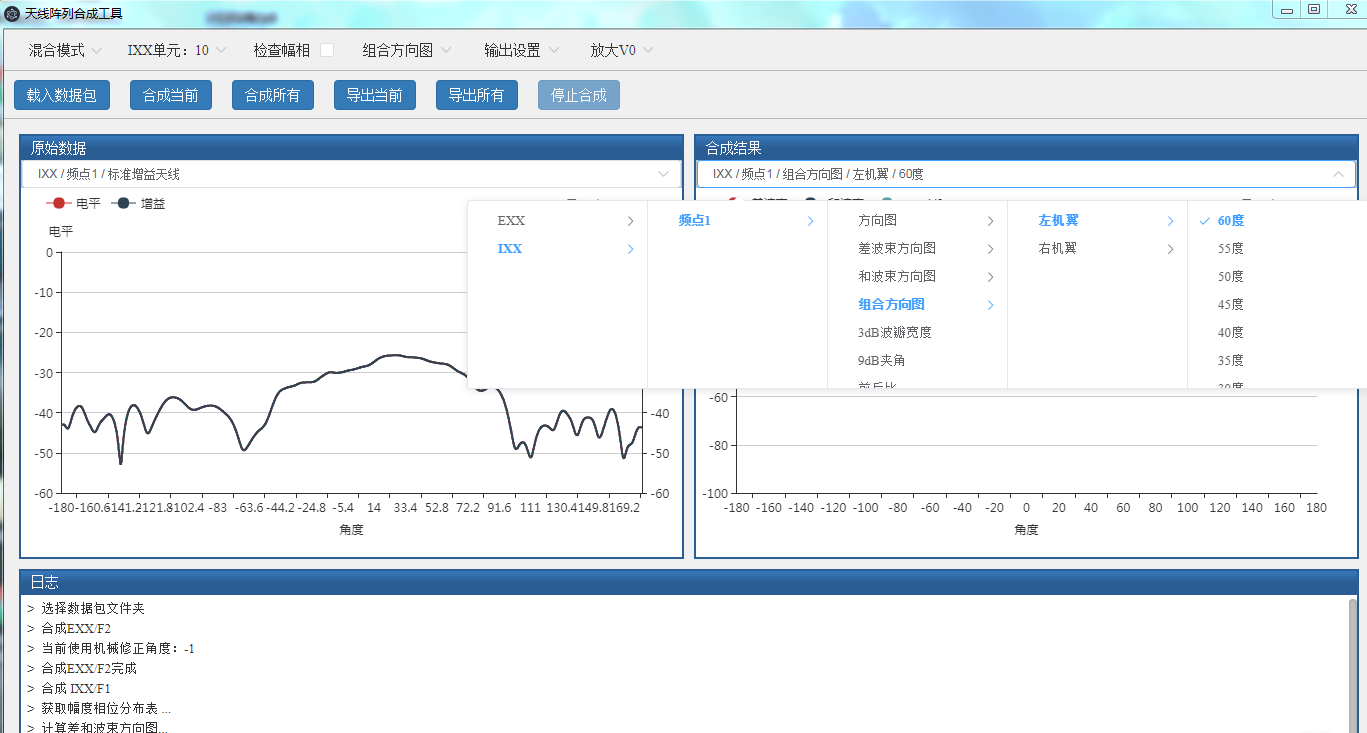Image resolution: width=1367 pixels, height=733 pixels.
Task: Toggle the 电平 legend series
Action: [74, 203]
